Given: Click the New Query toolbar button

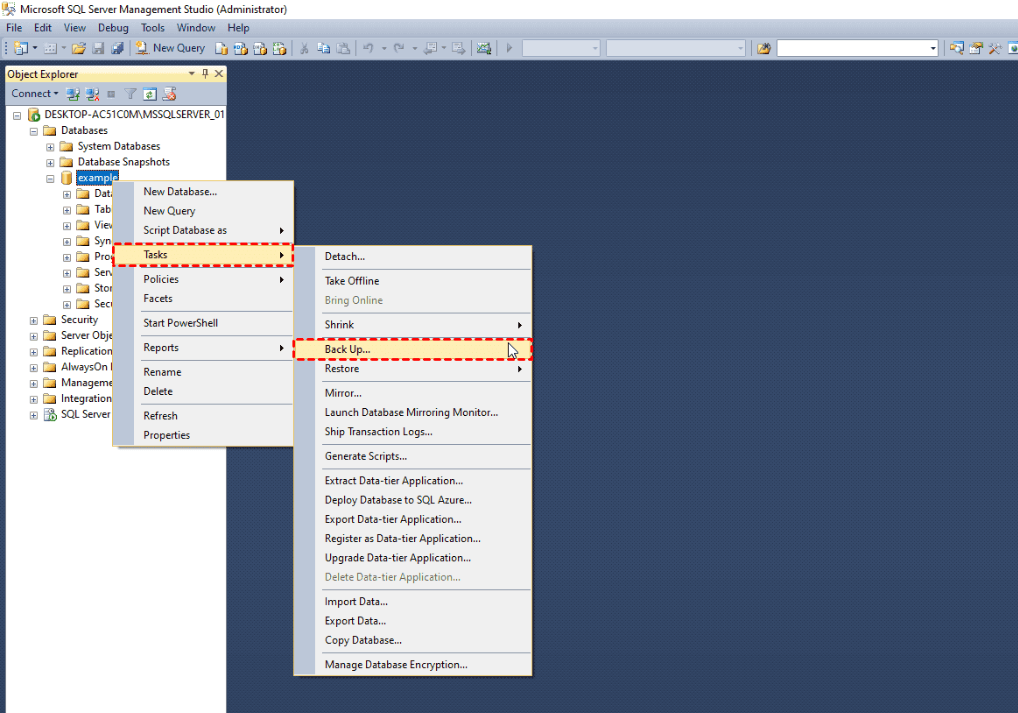Looking at the screenshot, I should coord(171,48).
